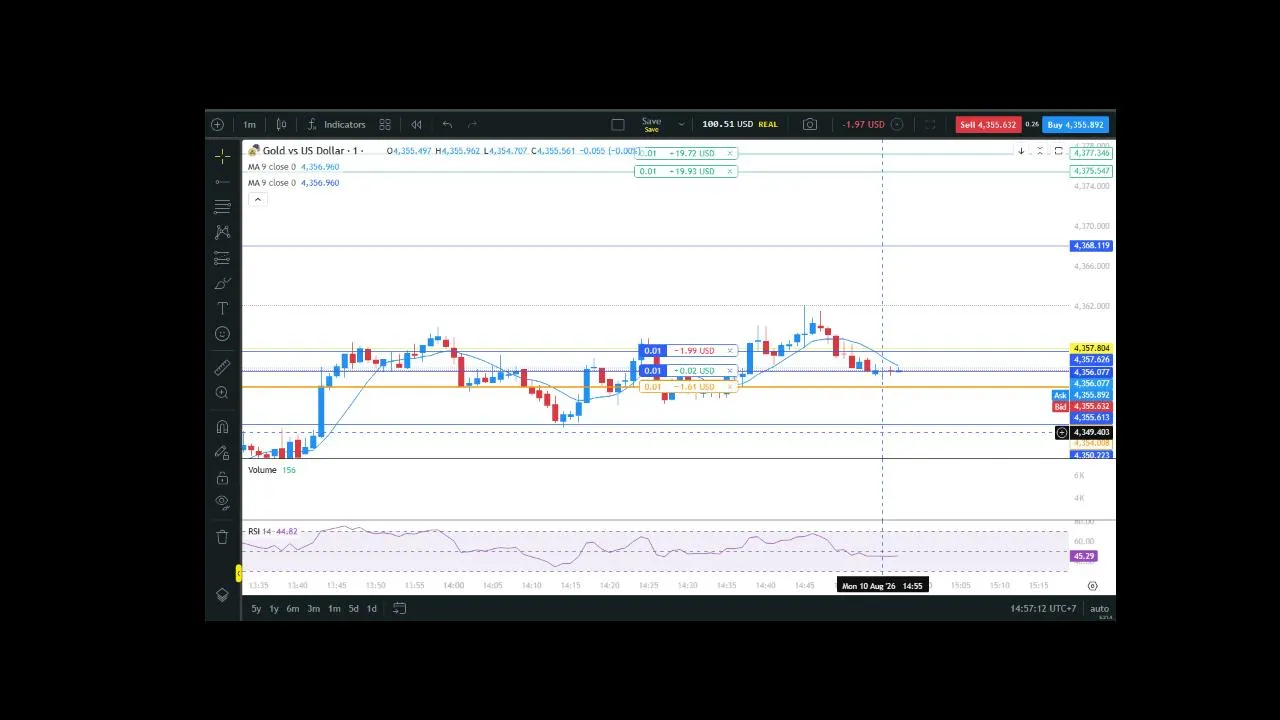This screenshot has height=720, width=1280.
Task: Click the collapse pane icon top right
Action: [x=1040, y=151]
